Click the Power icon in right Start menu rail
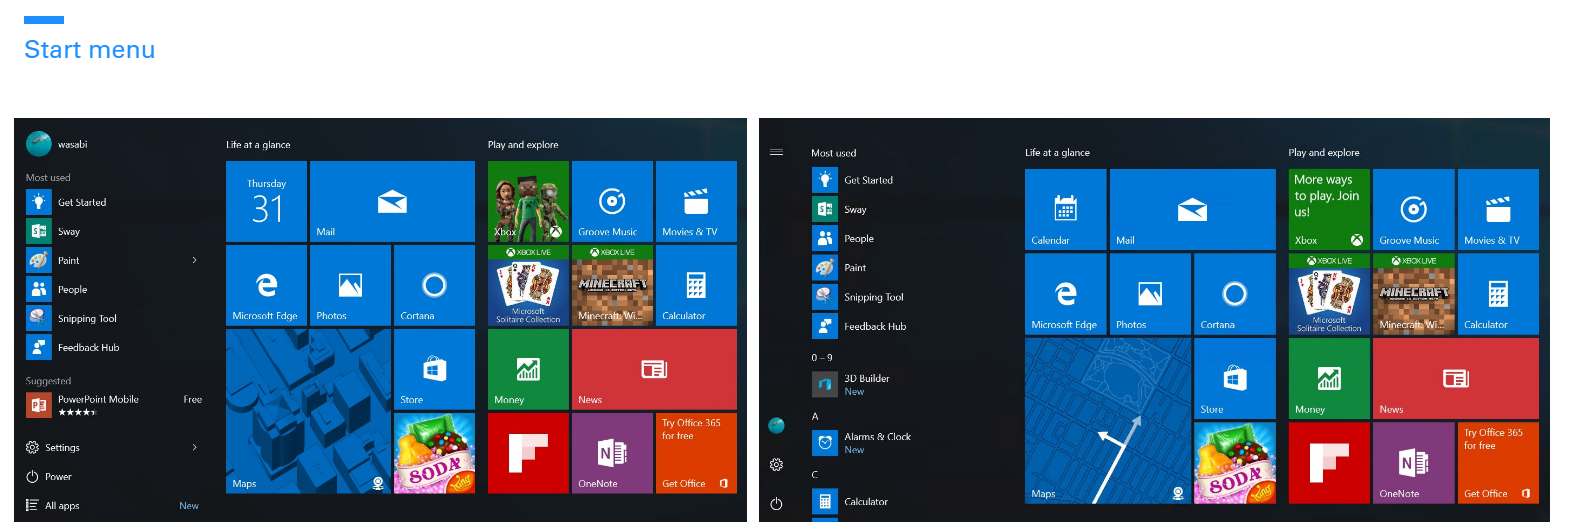 (776, 503)
